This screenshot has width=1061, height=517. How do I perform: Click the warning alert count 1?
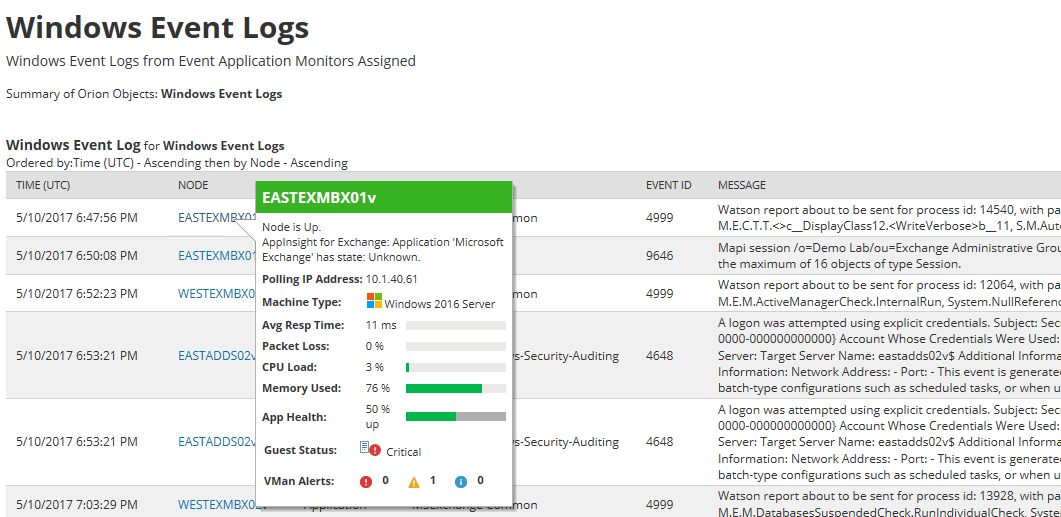coord(432,480)
